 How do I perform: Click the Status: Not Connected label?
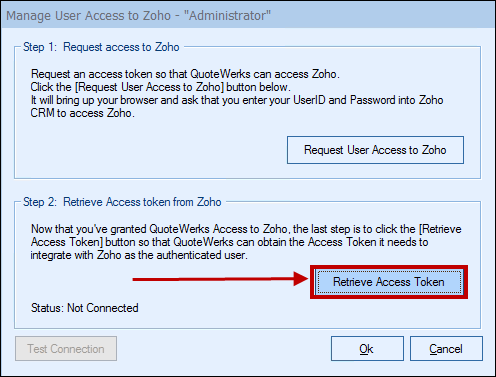[85, 308]
